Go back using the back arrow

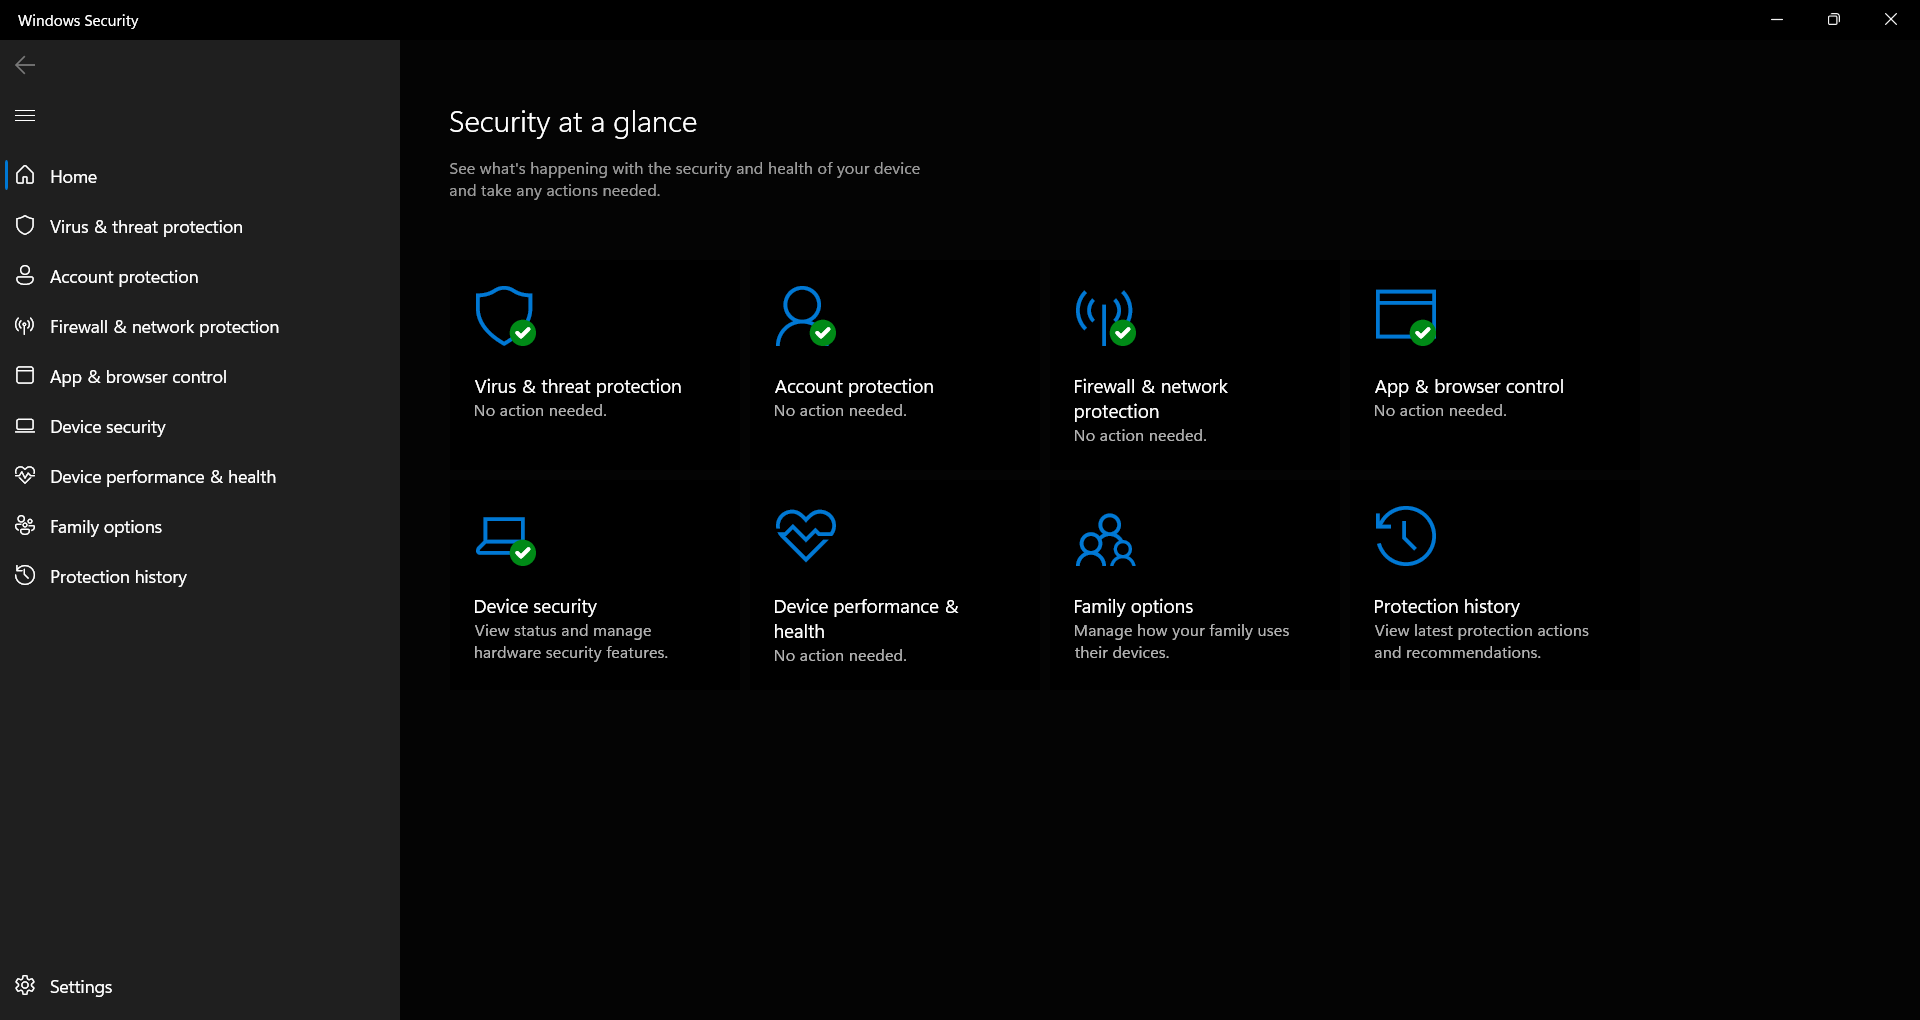25,65
